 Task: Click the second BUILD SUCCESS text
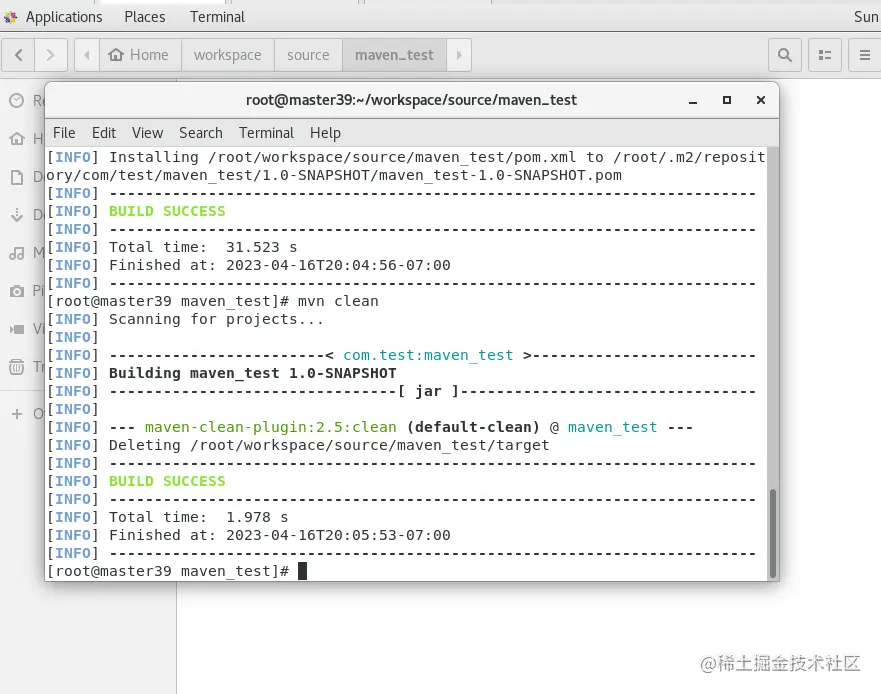click(167, 481)
